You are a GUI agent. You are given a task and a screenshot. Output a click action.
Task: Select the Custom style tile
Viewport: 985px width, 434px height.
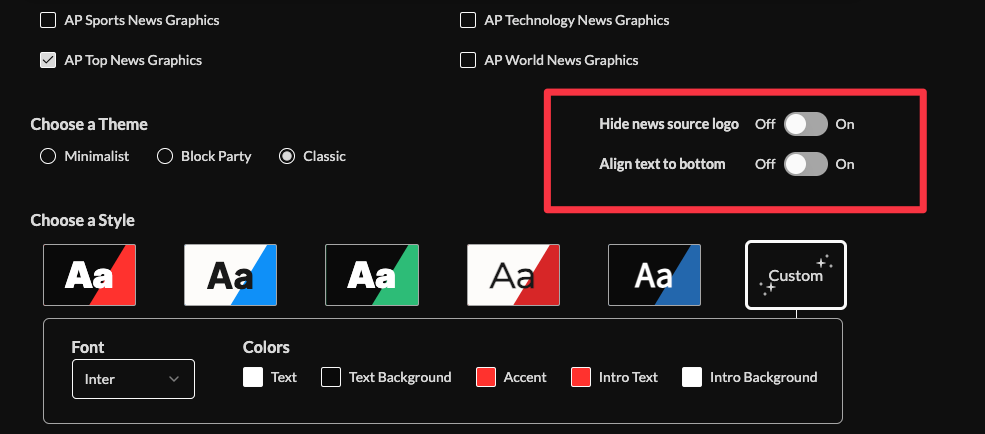pyautogui.click(x=796, y=275)
